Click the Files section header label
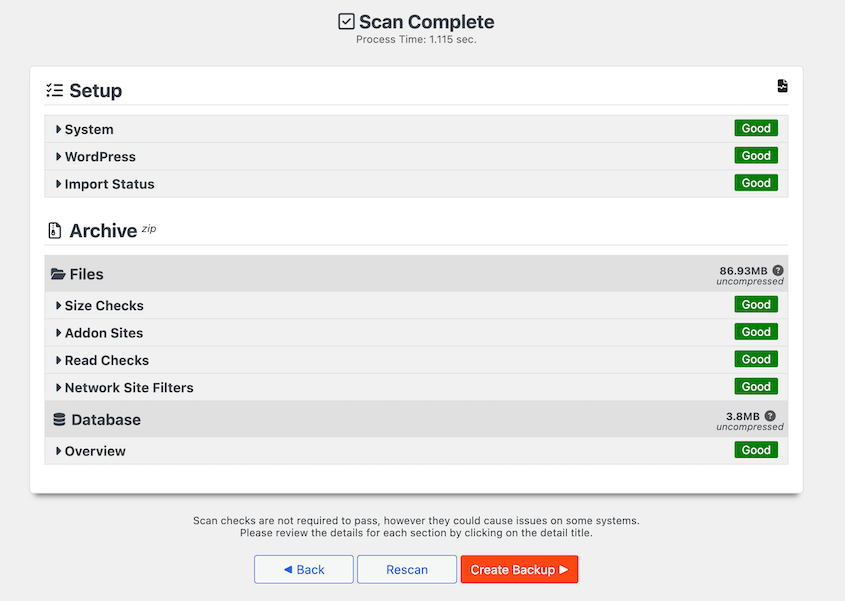The width and height of the screenshot is (845, 601). tap(86, 274)
